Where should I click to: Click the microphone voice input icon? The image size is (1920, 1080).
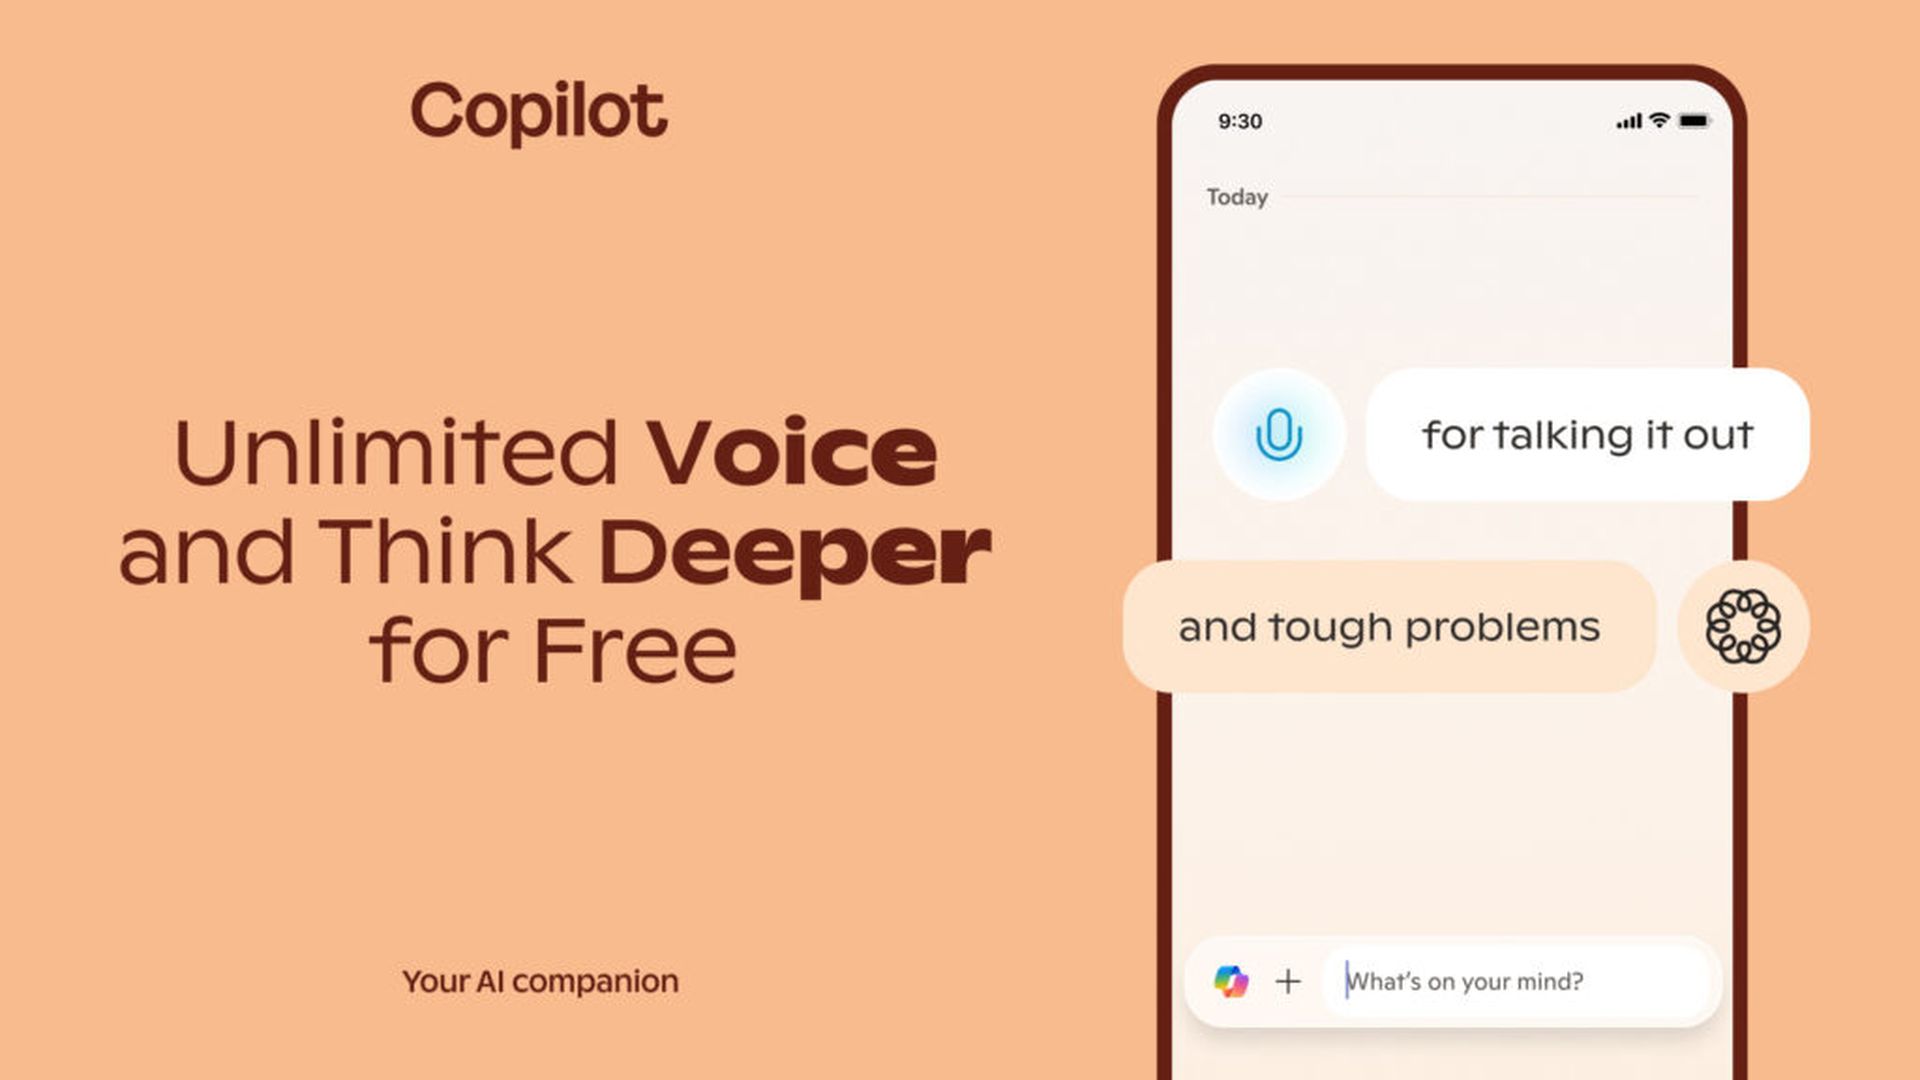coord(1276,435)
